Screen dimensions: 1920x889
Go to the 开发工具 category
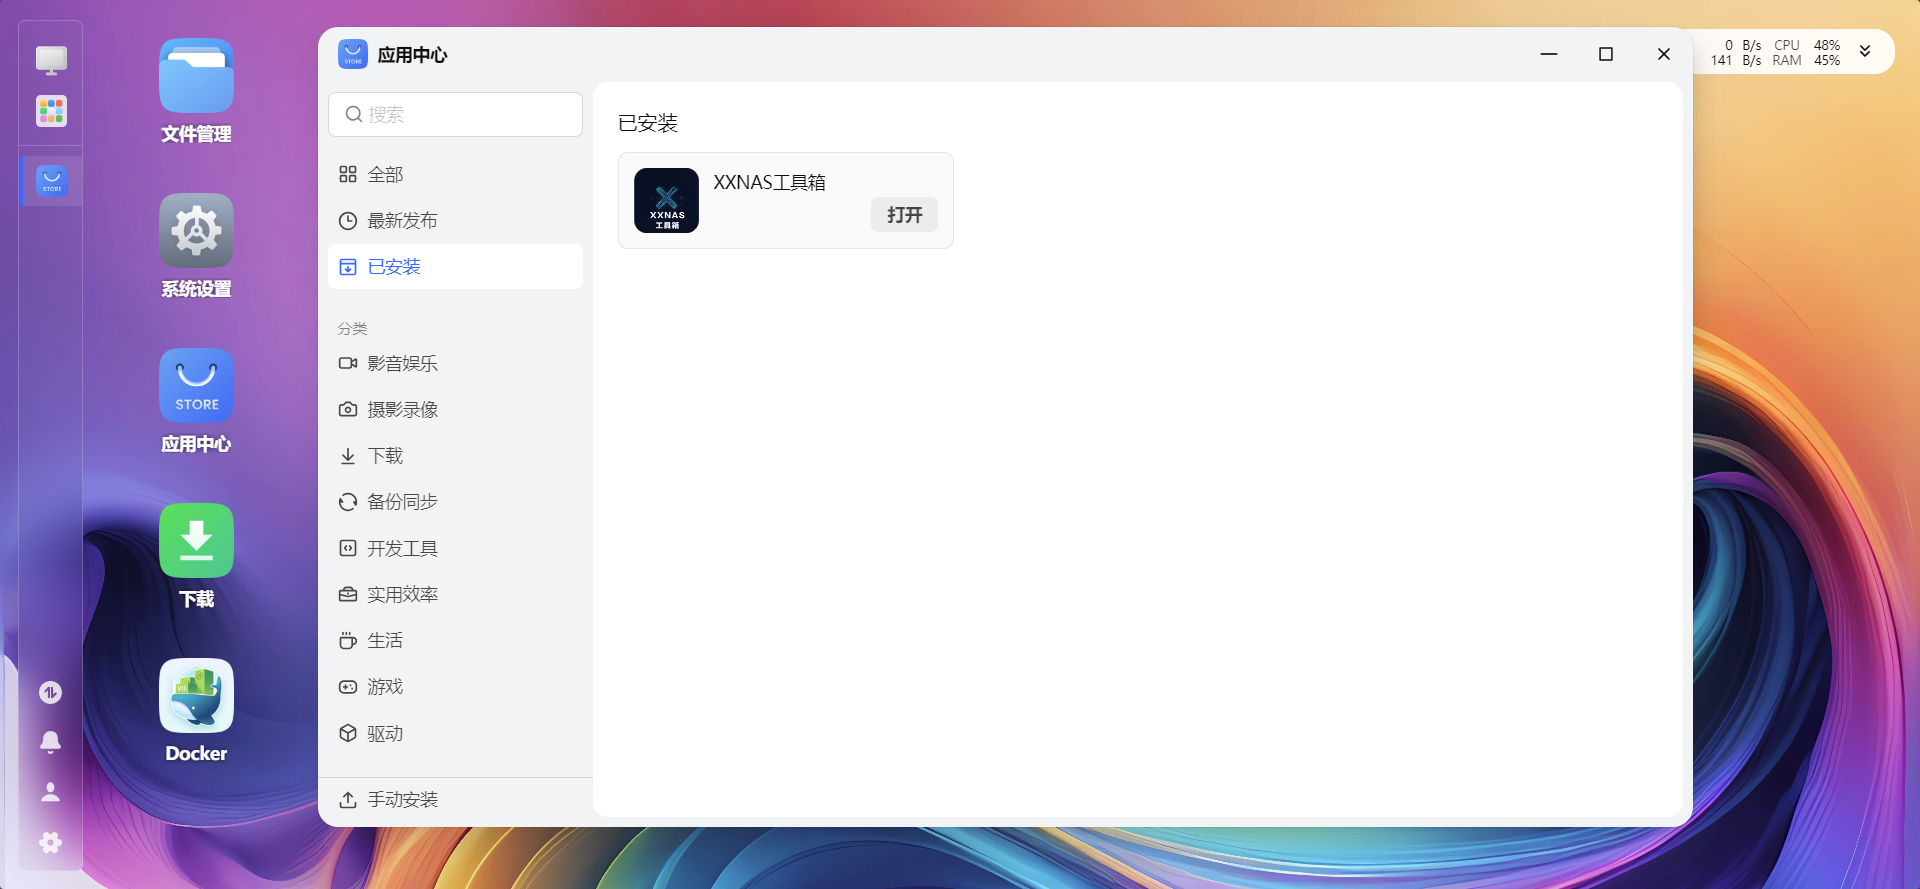point(402,549)
